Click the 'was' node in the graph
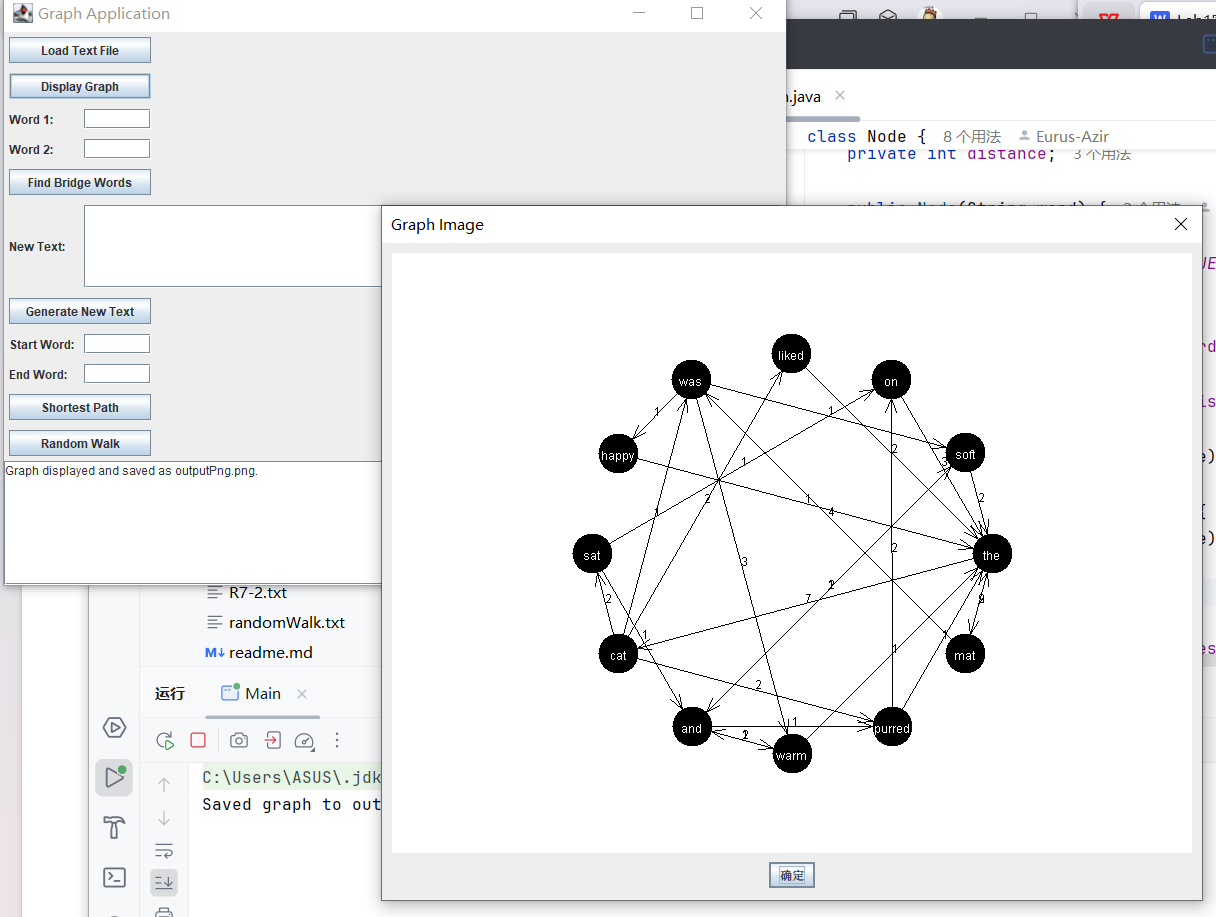This screenshot has width=1216, height=917. tap(691, 381)
